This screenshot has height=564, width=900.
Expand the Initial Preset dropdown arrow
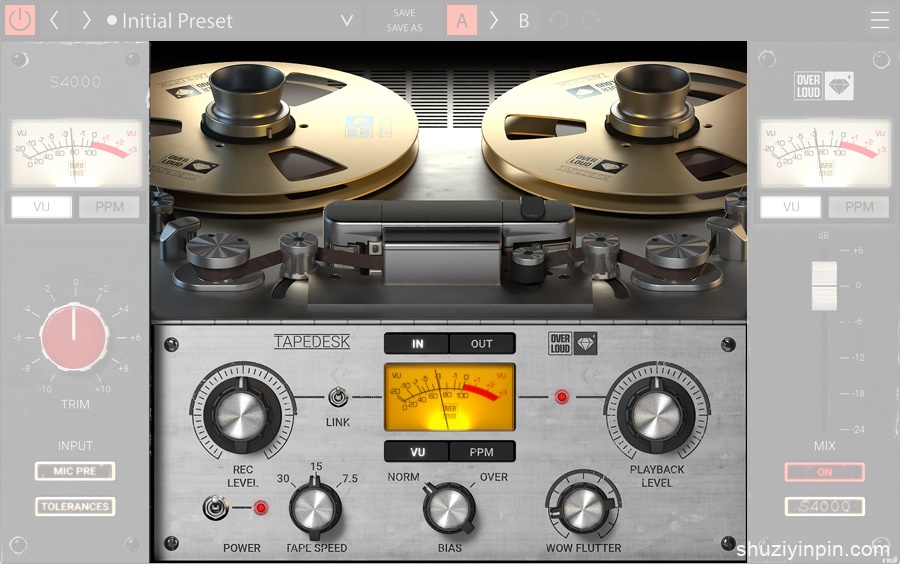click(x=347, y=21)
